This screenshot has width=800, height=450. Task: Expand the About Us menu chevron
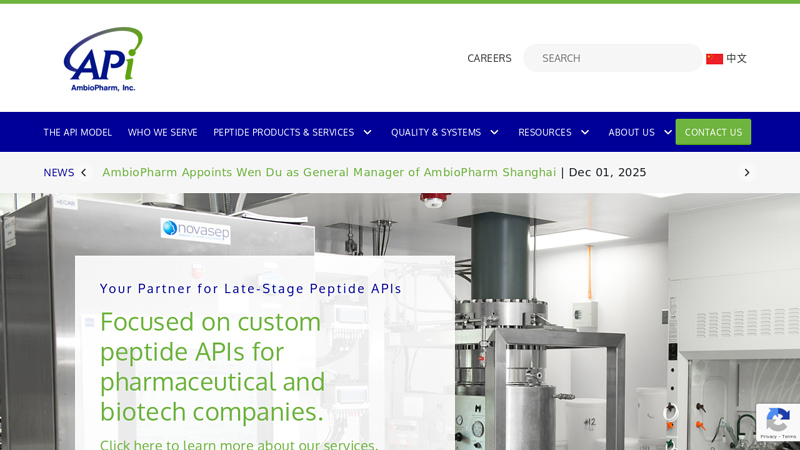pos(668,132)
